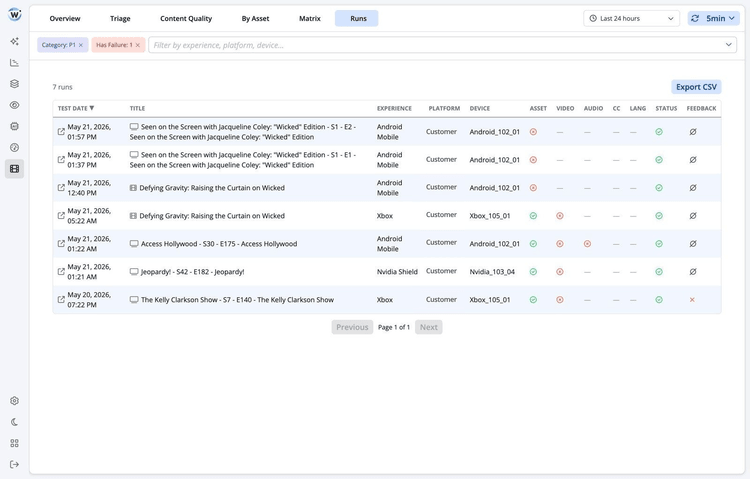750x479 pixels.
Task: Switch to the Overview tab
Action: click(65, 18)
